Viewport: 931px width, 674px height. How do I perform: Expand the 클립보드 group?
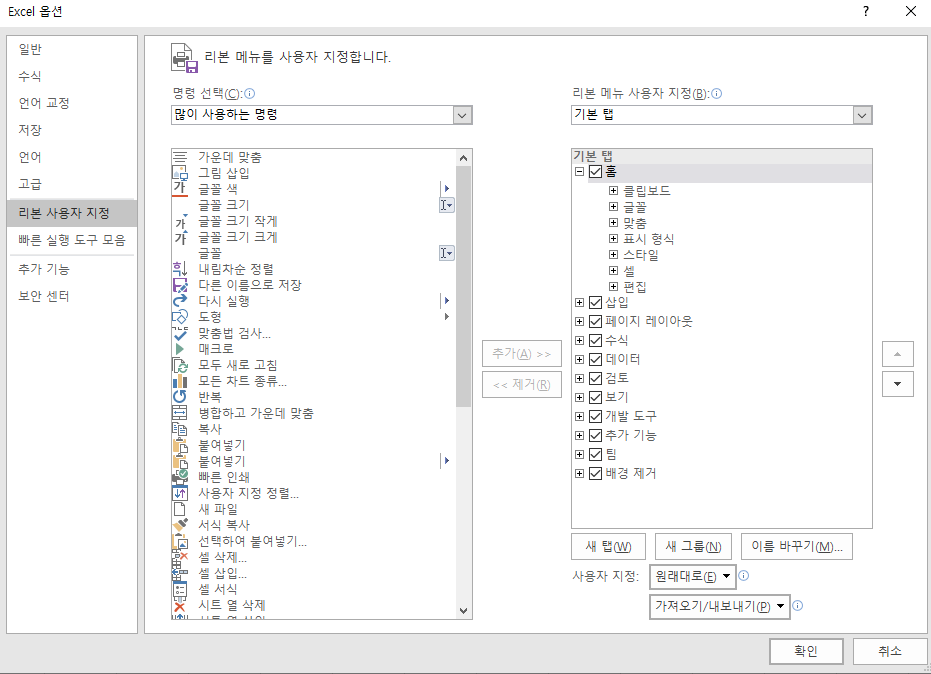click(613, 191)
